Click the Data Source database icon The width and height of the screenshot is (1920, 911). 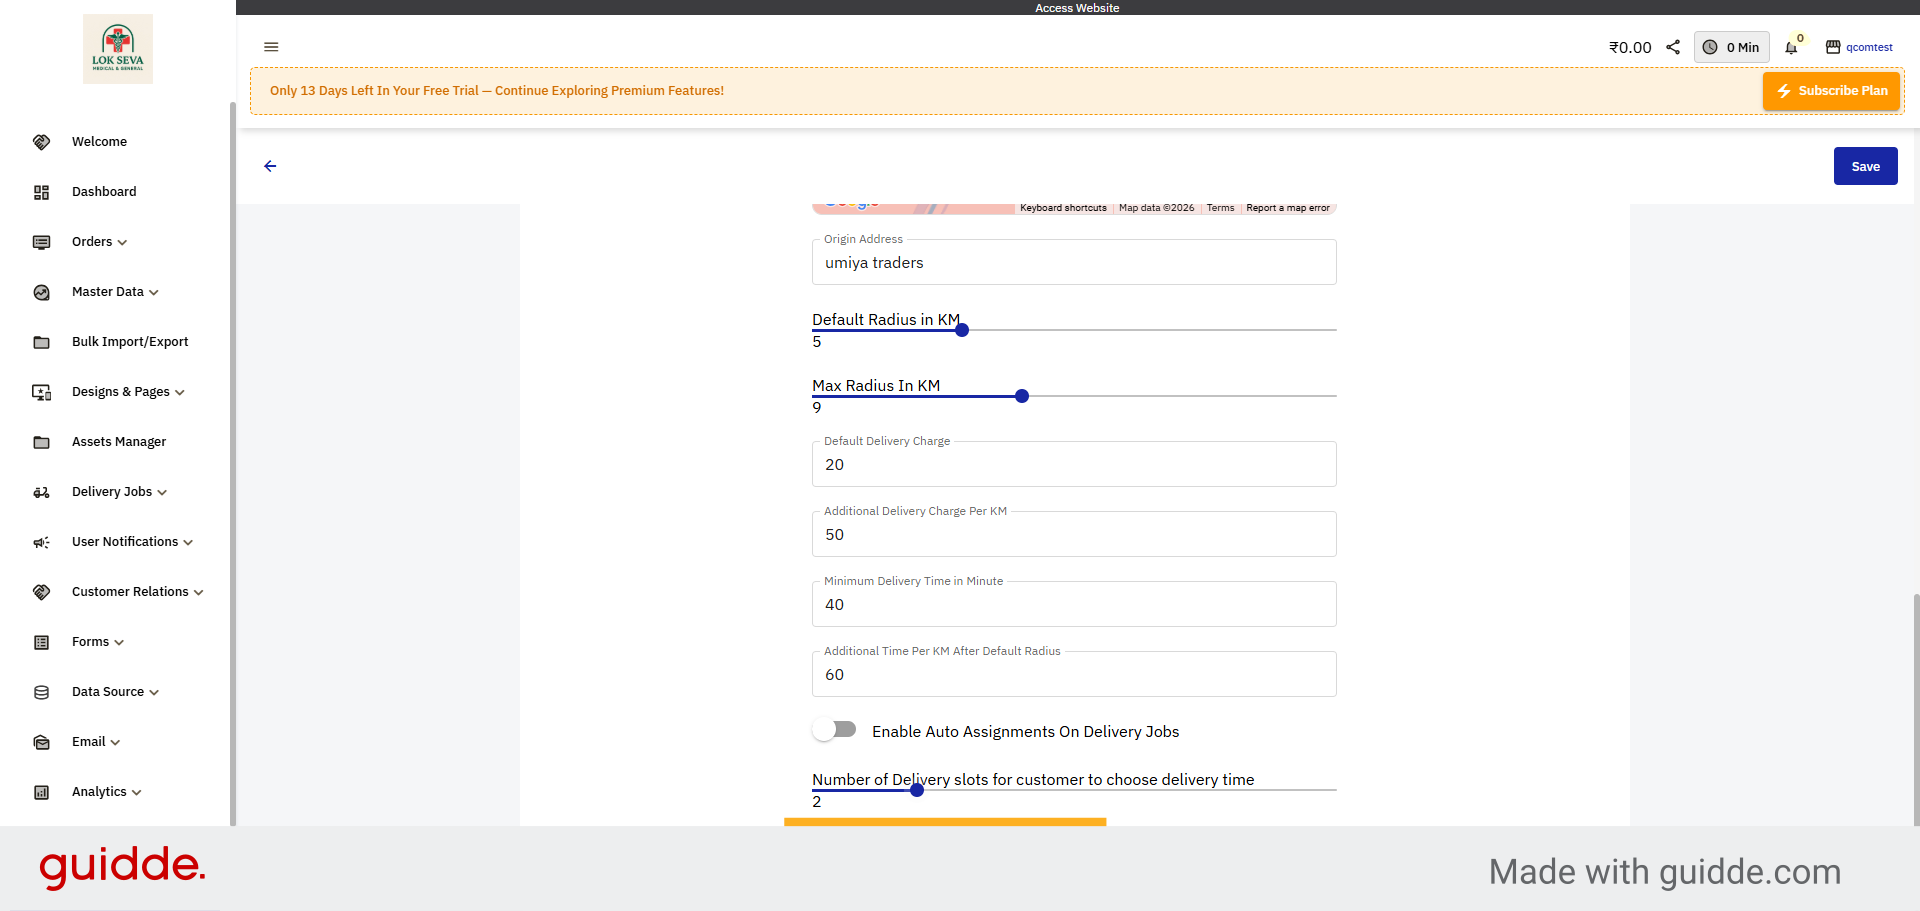click(41, 692)
